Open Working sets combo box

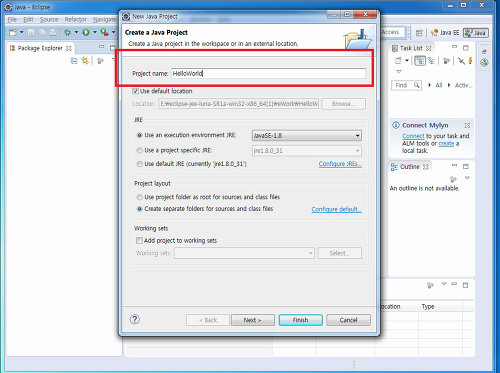(x=244, y=253)
